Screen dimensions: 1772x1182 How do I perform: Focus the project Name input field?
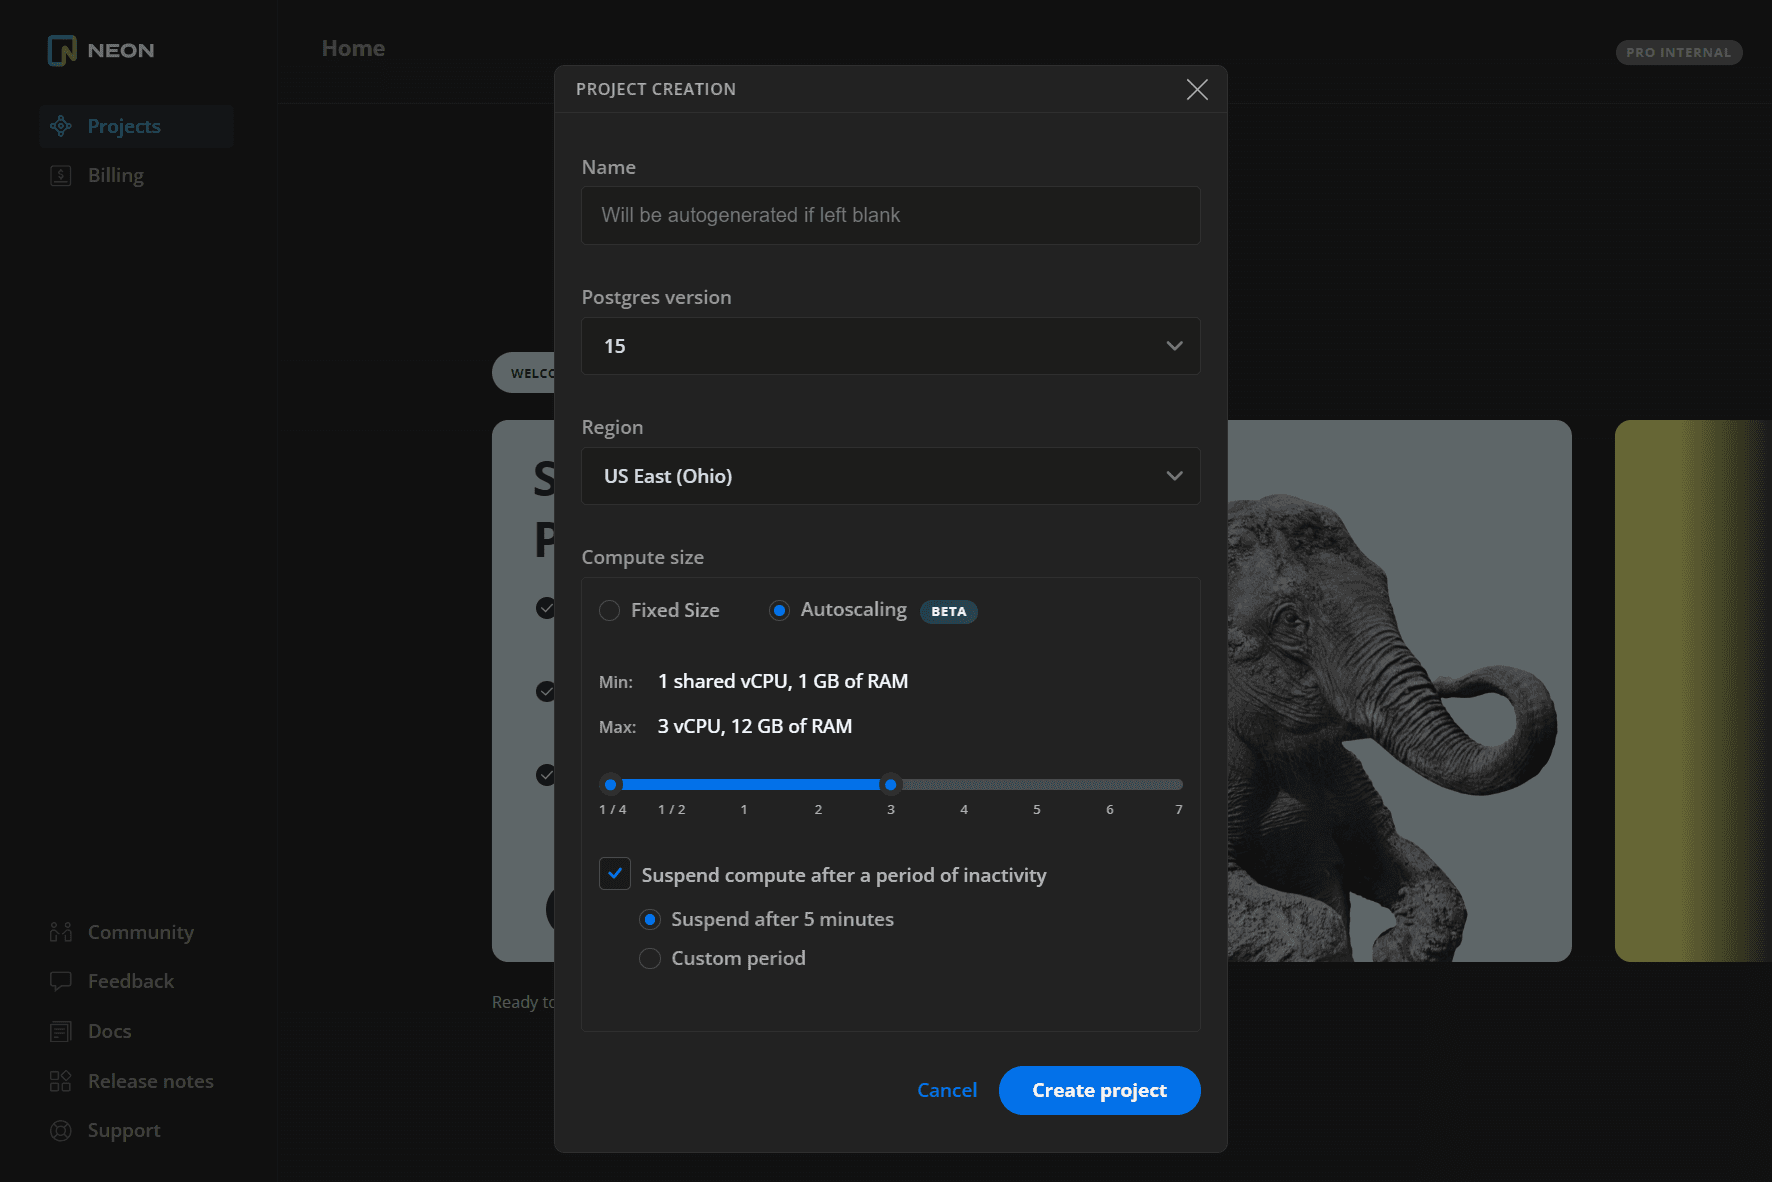click(890, 215)
